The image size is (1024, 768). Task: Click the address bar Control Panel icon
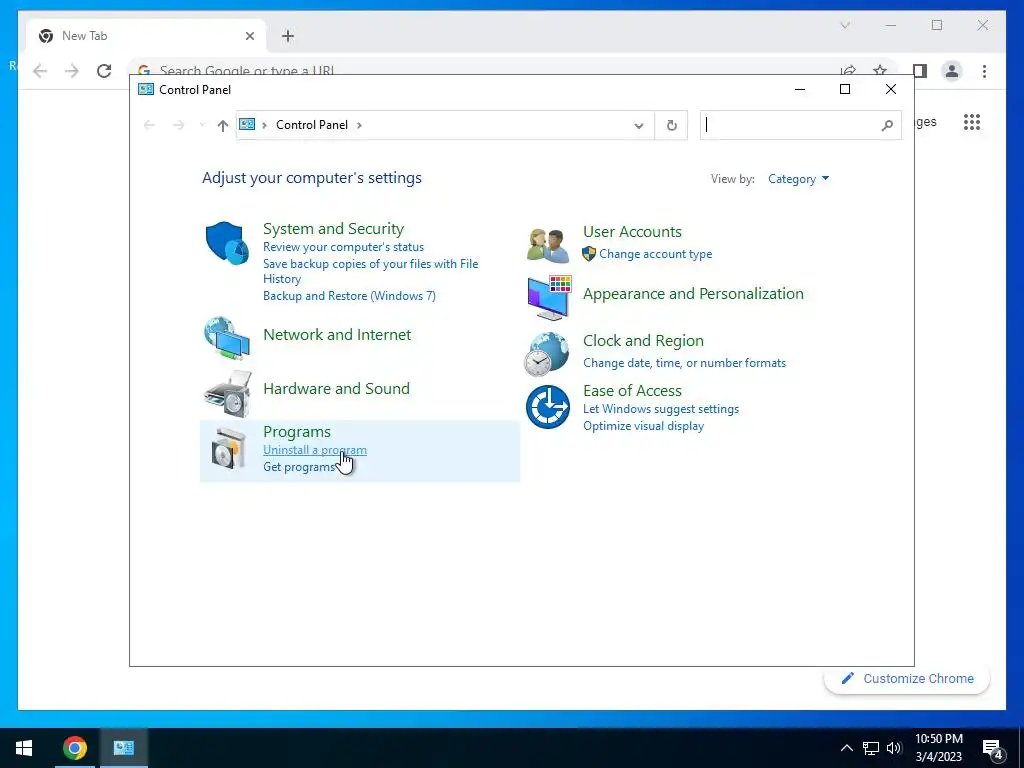247,124
